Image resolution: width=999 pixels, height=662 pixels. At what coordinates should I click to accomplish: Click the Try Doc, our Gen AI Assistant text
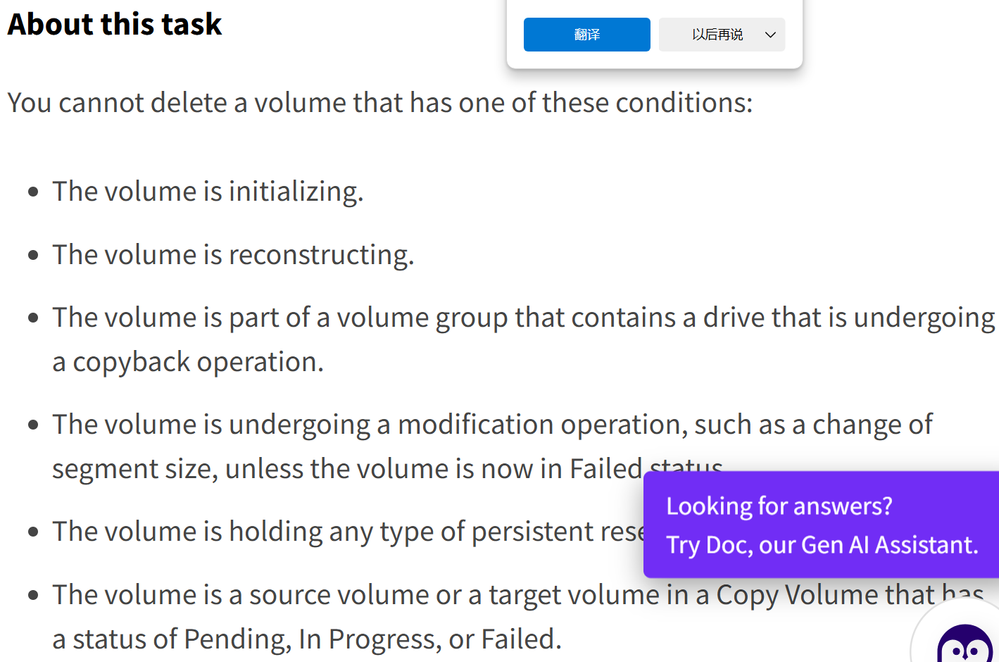[822, 545]
